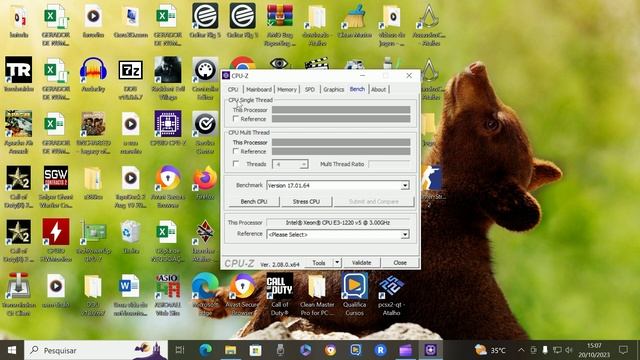
Task: Click the This Processor single thread bar
Action: point(341,110)
